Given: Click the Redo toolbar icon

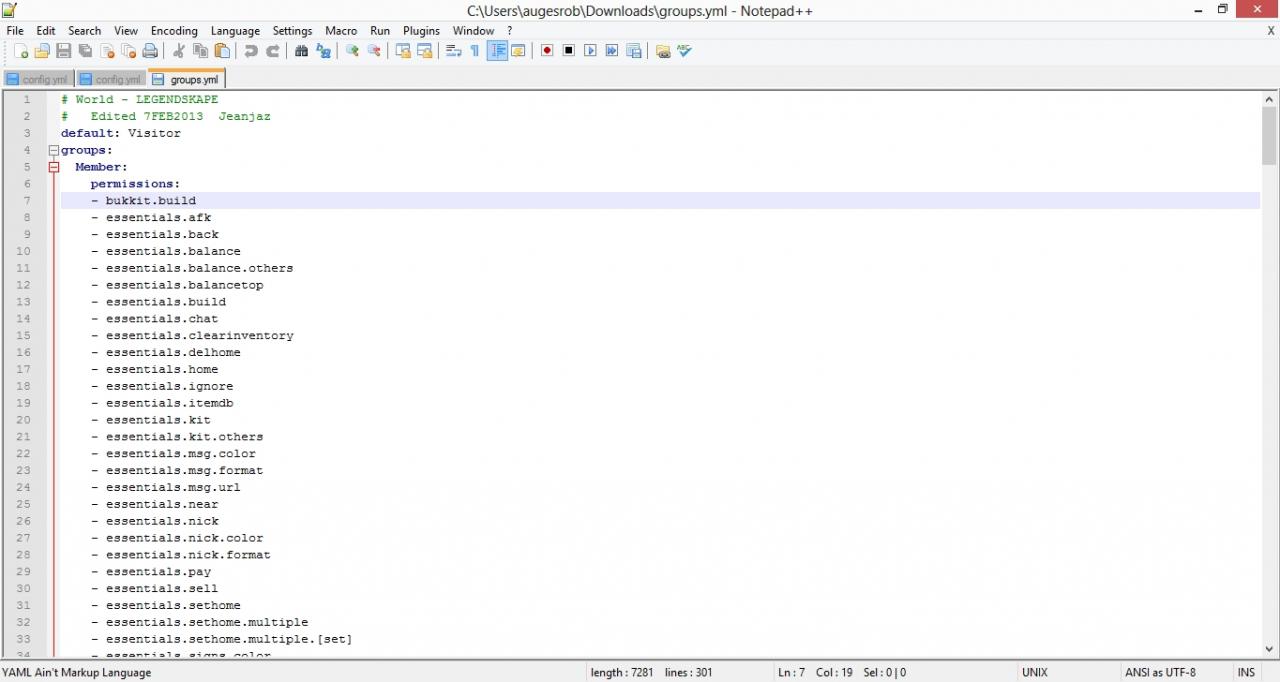Looking at the screenshot, I should click(x=272, y=51).
